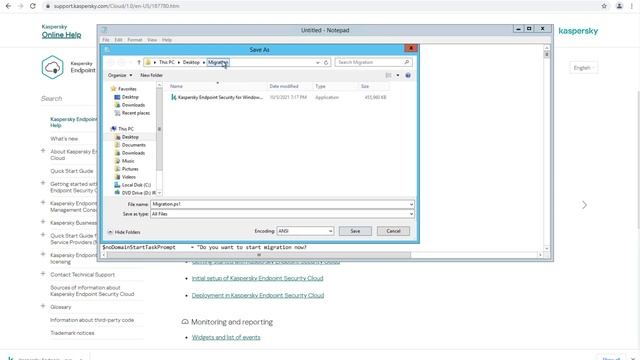Screen dimensions: 640x360
Task: Click the navigation pane scrollbar in Save As
Action: (159, 129)
